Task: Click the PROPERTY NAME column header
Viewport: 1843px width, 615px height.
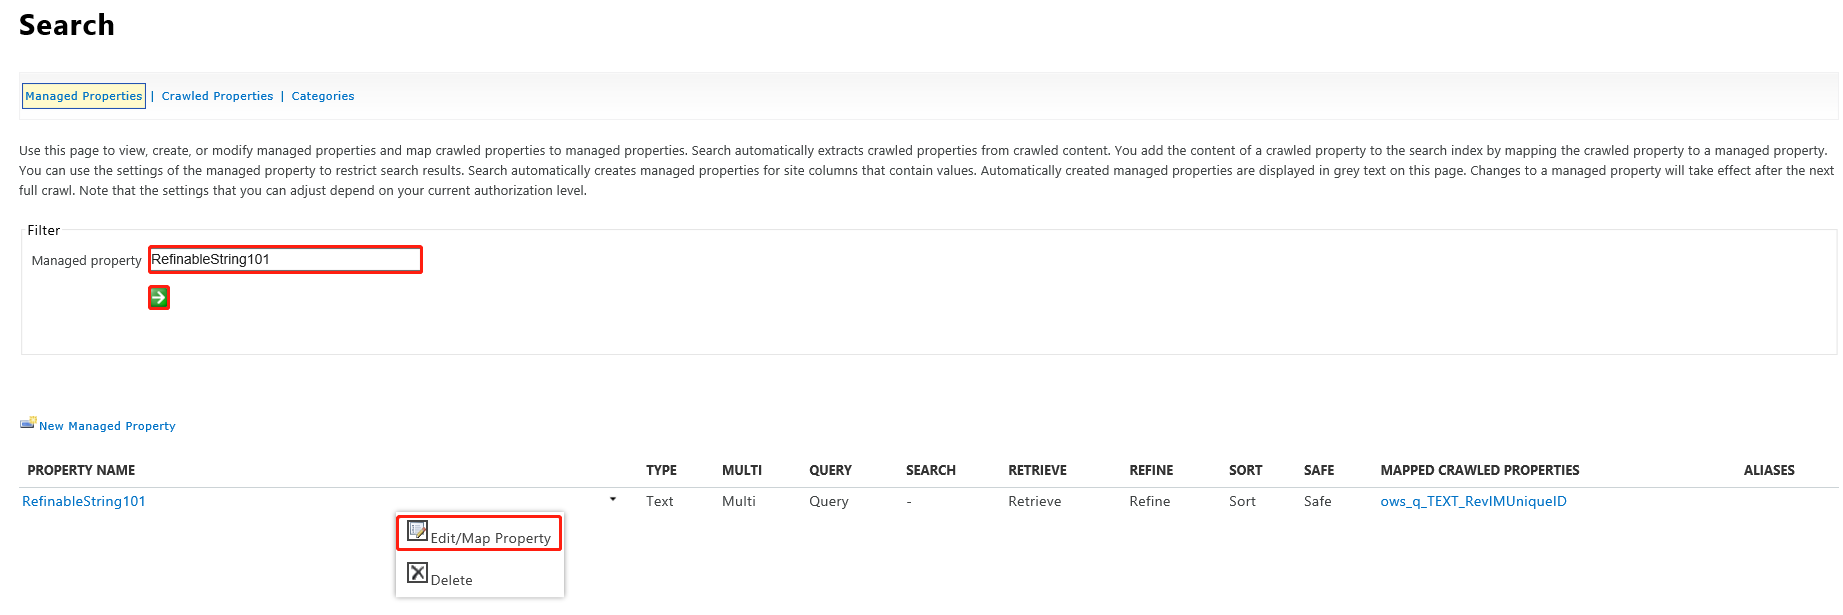Action: pyautogui.click(x=81, y=470)
